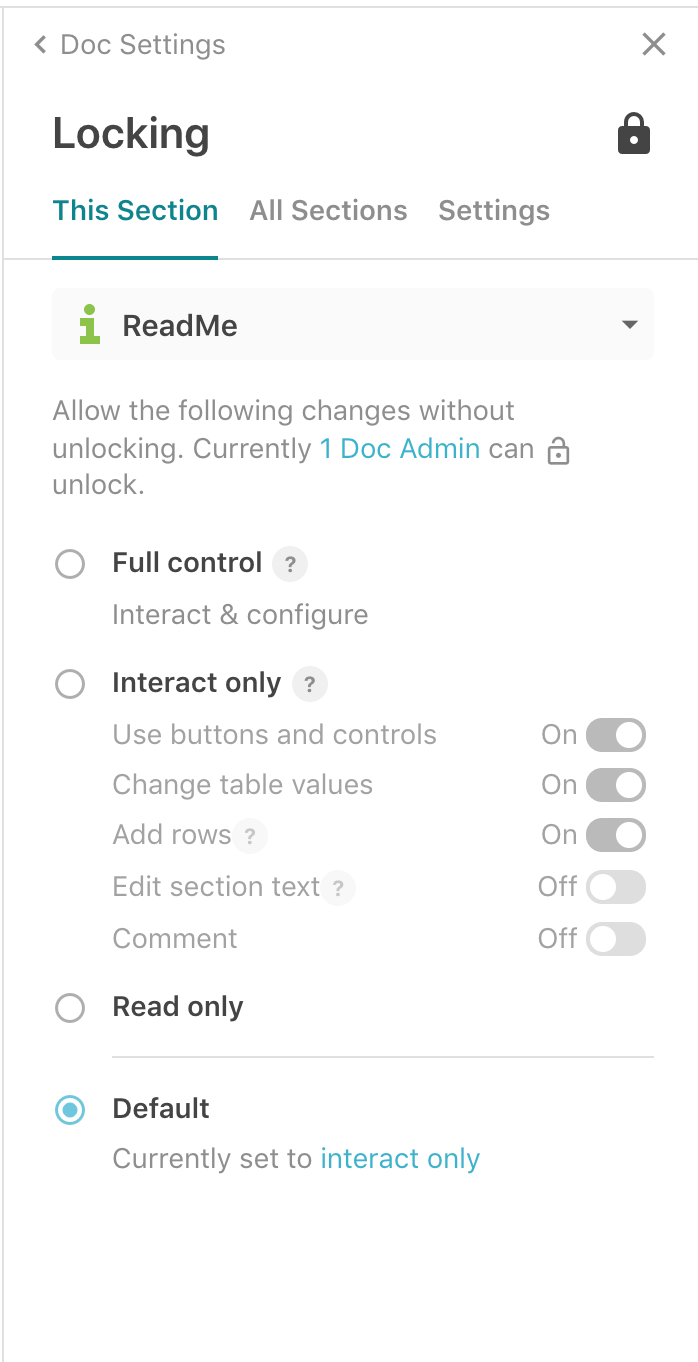Click the help icon next to Interact only
Image resolution: width=698 pixels, height=1362 pixels.
coord(310,685)
